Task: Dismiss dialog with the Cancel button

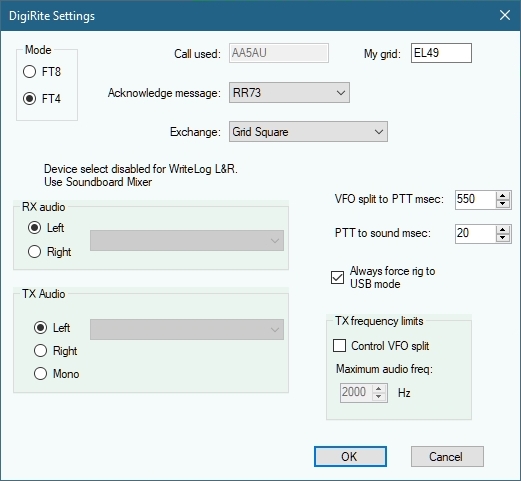Action: (x=447, y=457)
